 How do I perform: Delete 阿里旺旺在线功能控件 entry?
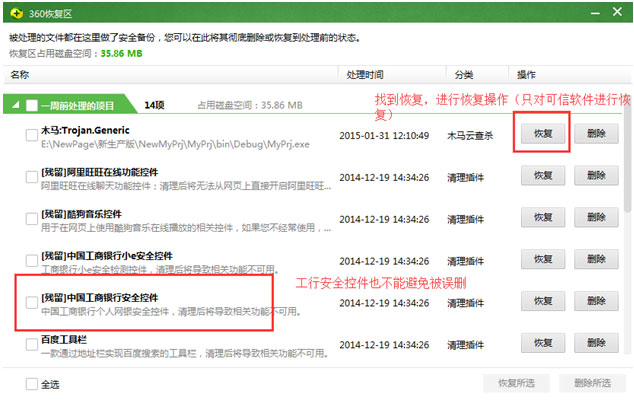pos(596,176)
